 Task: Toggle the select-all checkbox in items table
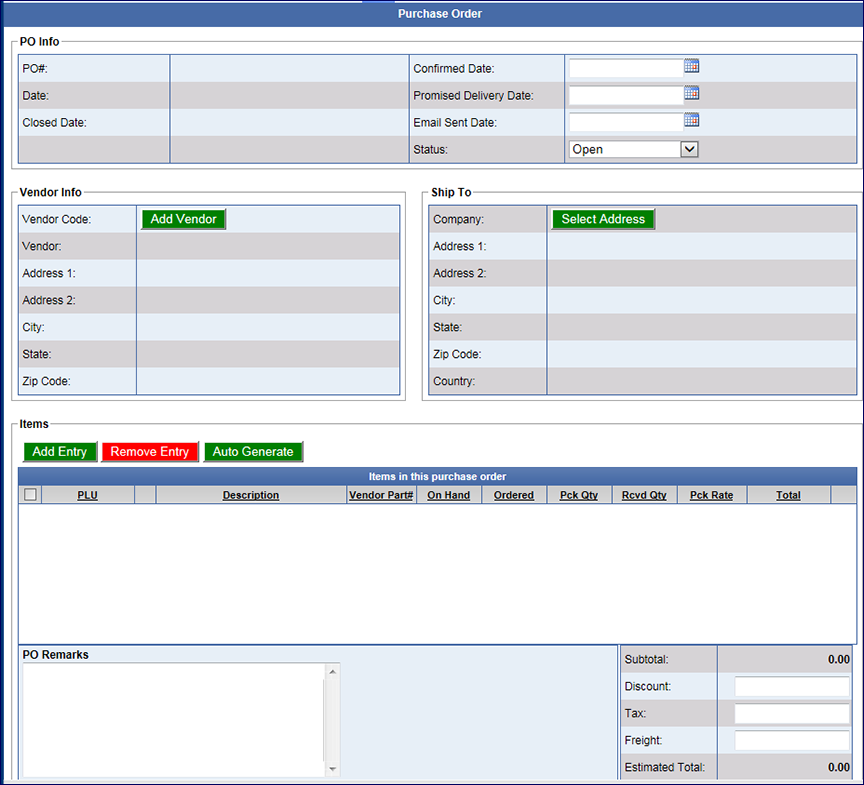click(x=30, y=494)
